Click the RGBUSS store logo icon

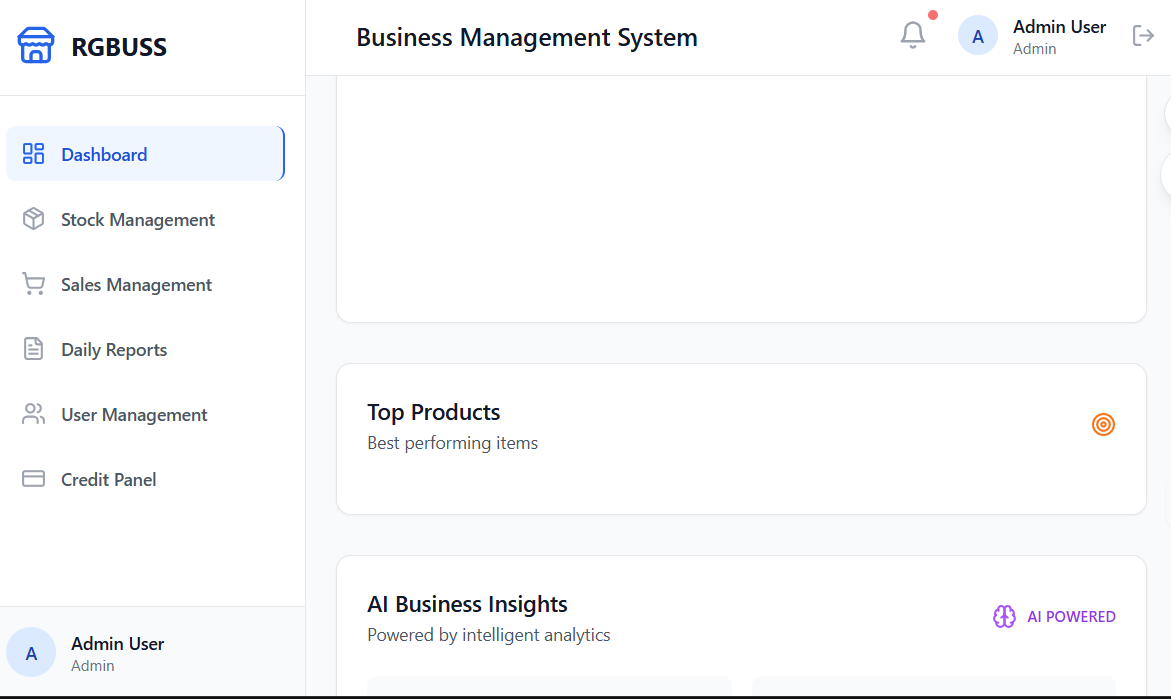pos(36,46)
